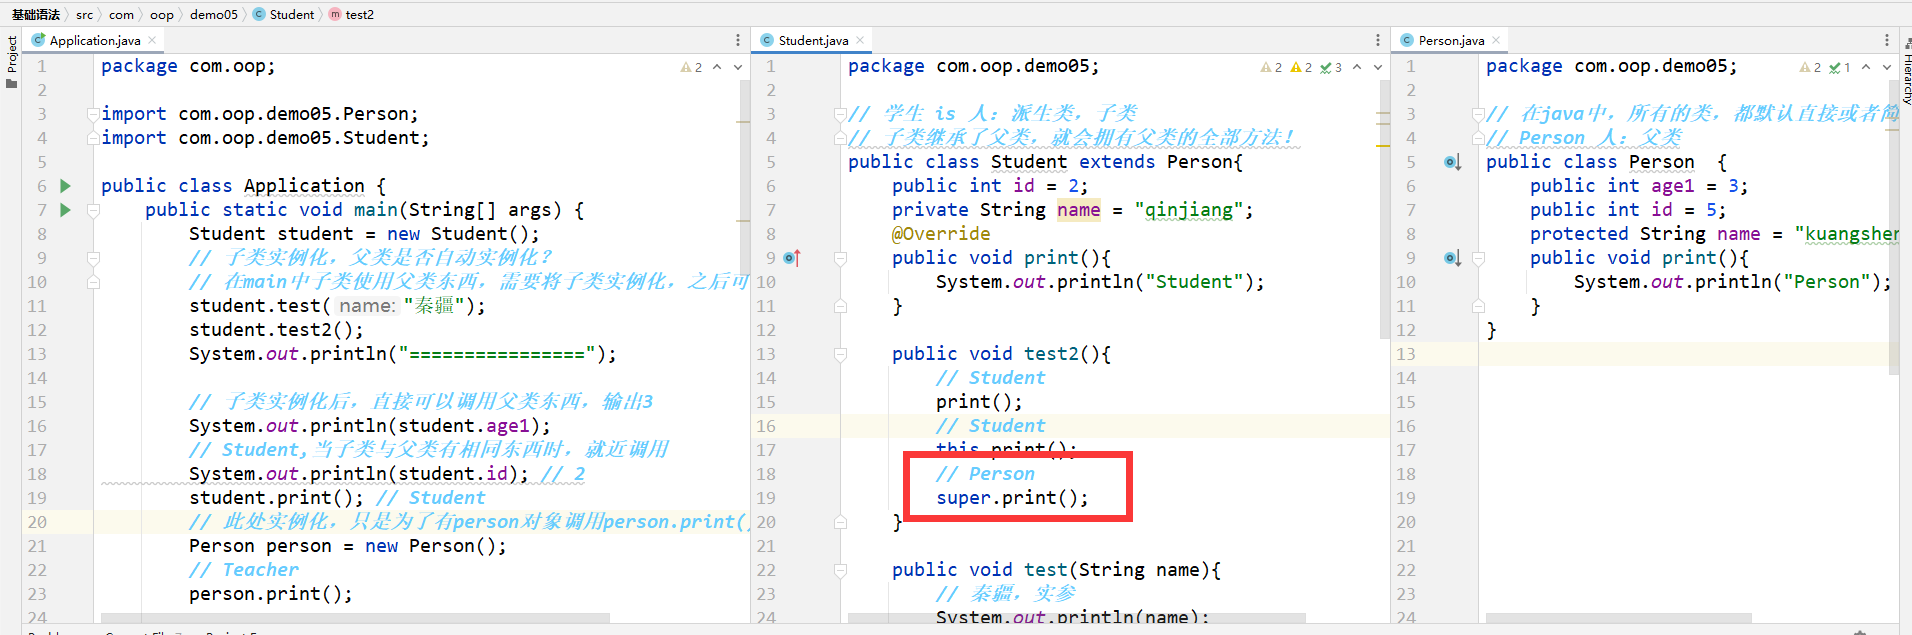Fold the print() method in Person.java

click(1478, 258)
